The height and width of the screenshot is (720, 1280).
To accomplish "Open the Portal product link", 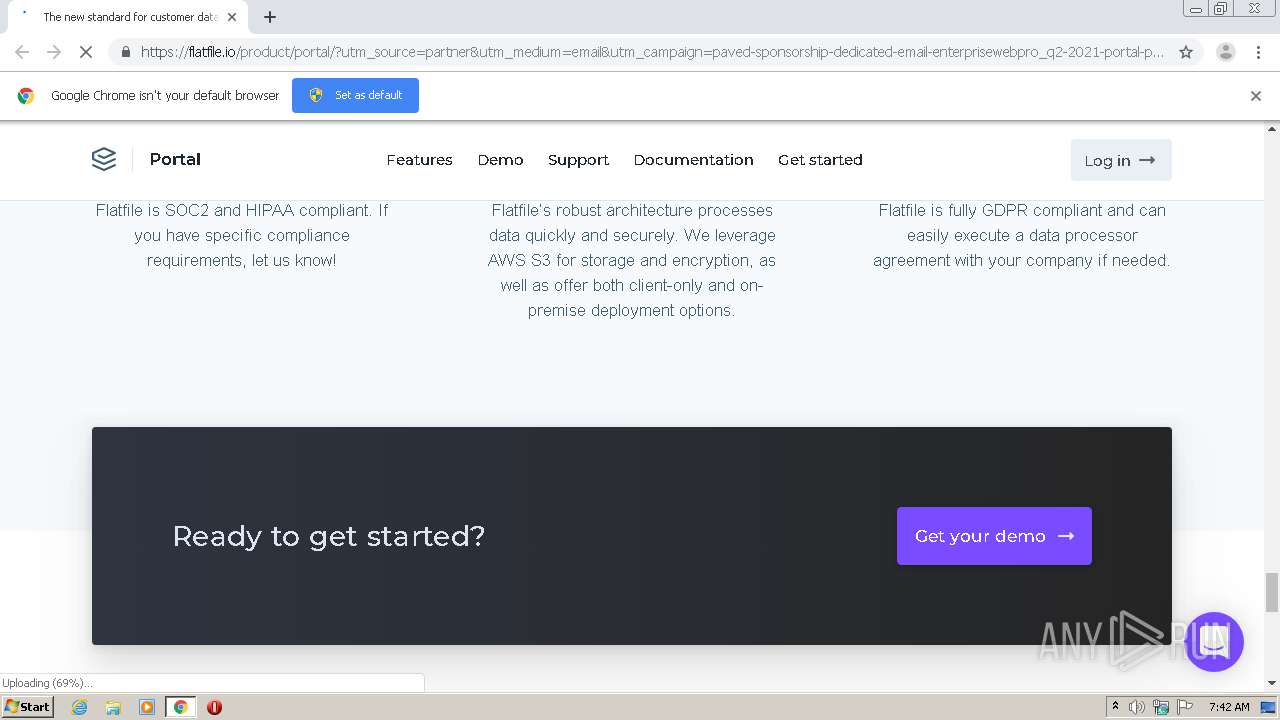I will click(175, 159).
